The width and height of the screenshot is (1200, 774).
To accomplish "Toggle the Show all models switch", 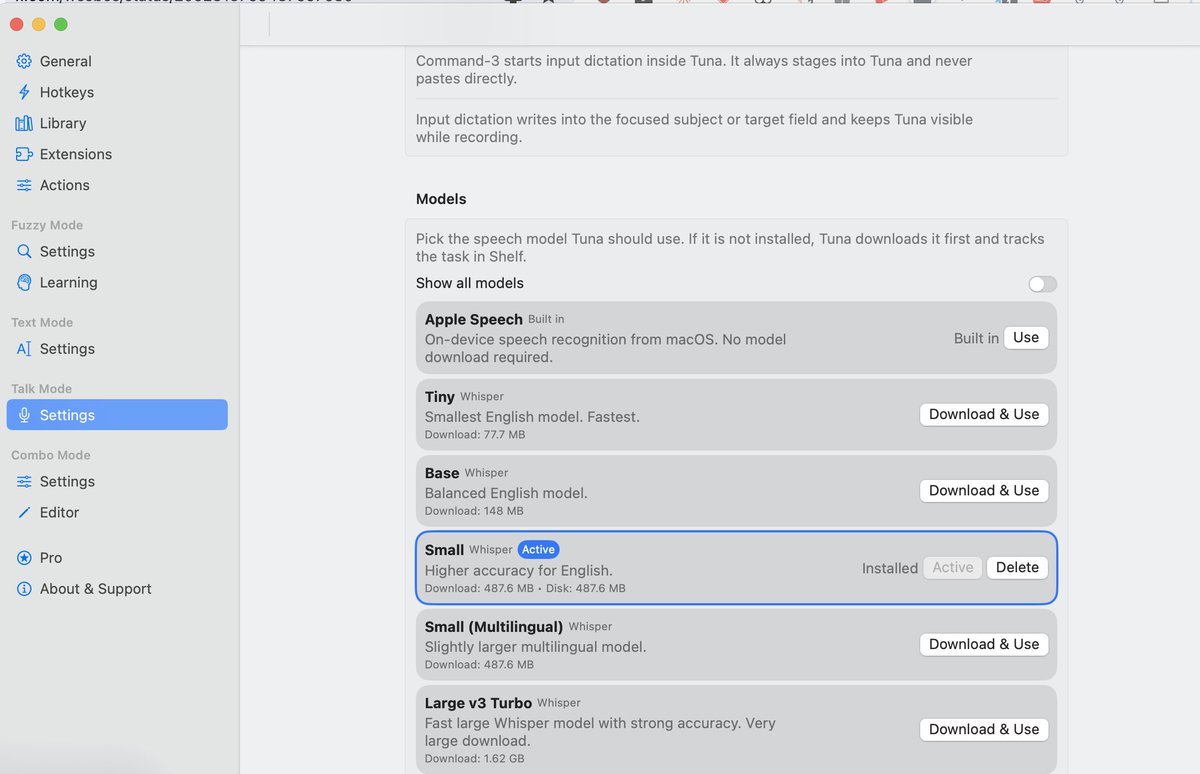I will point(1042,284).
